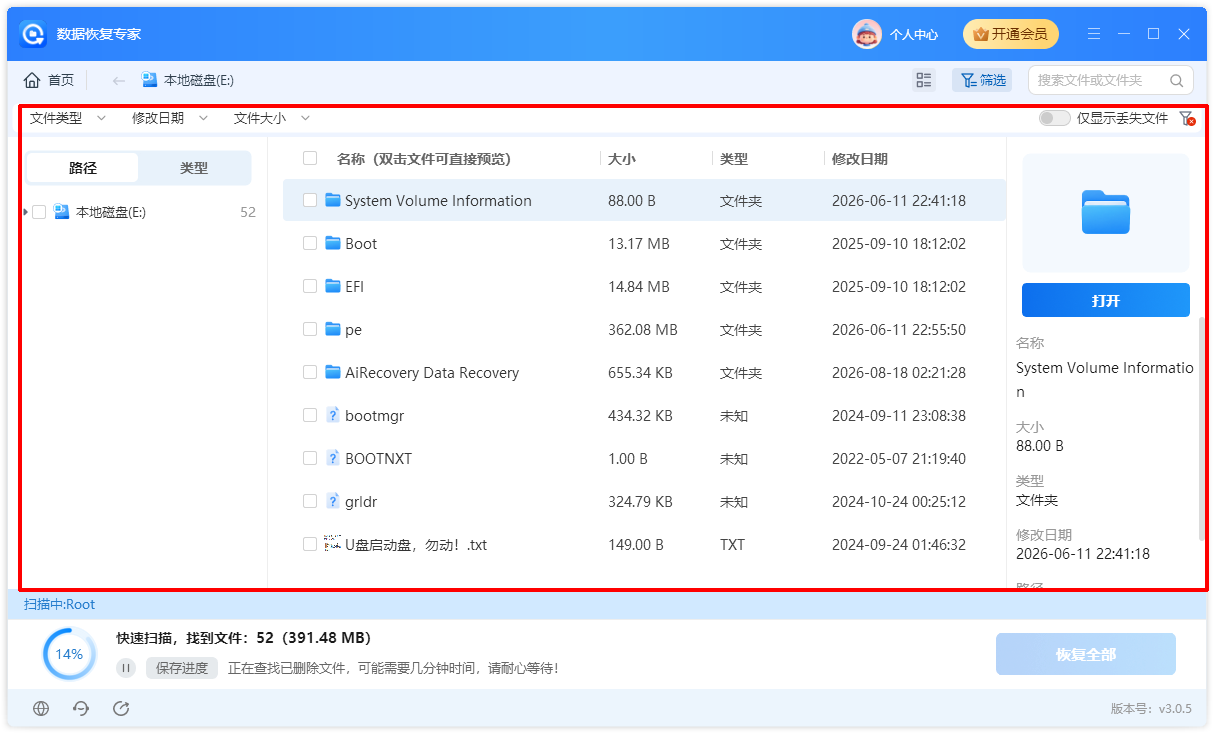The image size is (1214, 734).
Task: Click the data recovery app logo
Action: (x=34, y=34)
